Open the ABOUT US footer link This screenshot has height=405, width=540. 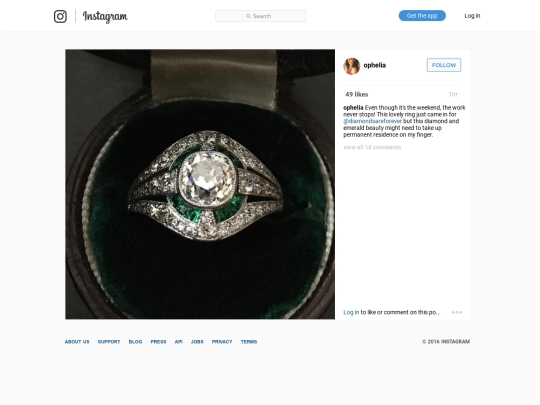point(77,342)
